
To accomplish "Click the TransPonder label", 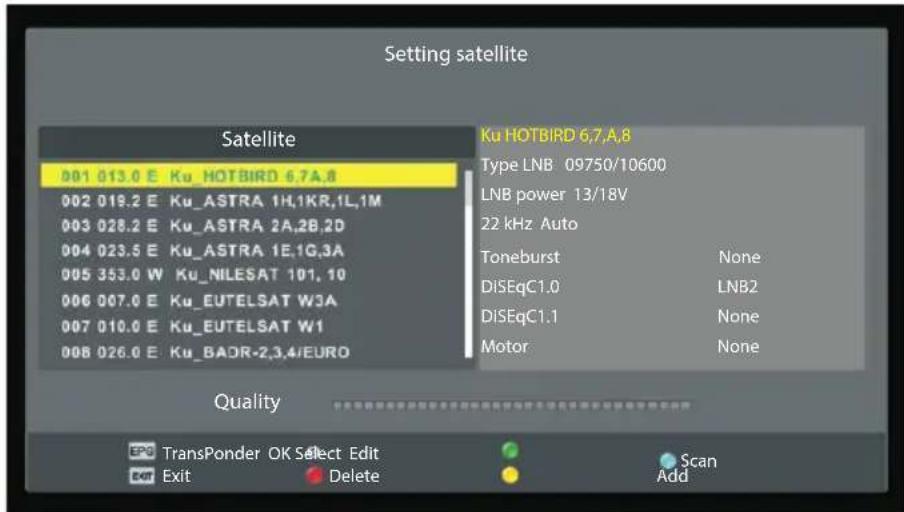I will click(x=211, y=453).
